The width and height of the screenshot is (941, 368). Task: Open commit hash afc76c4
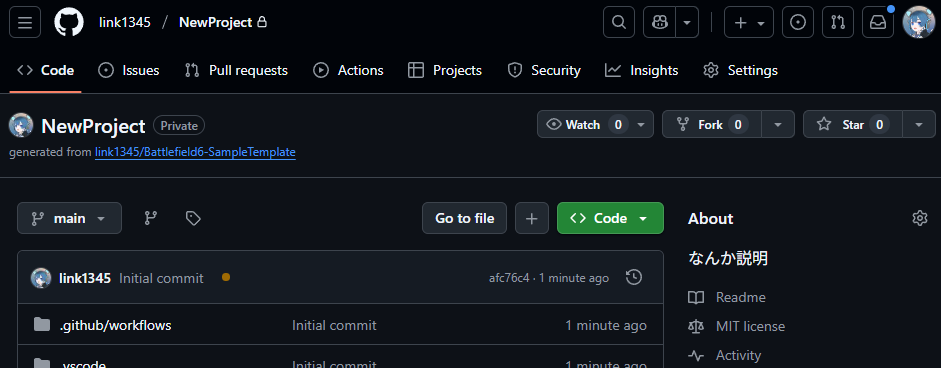(509, 278)
